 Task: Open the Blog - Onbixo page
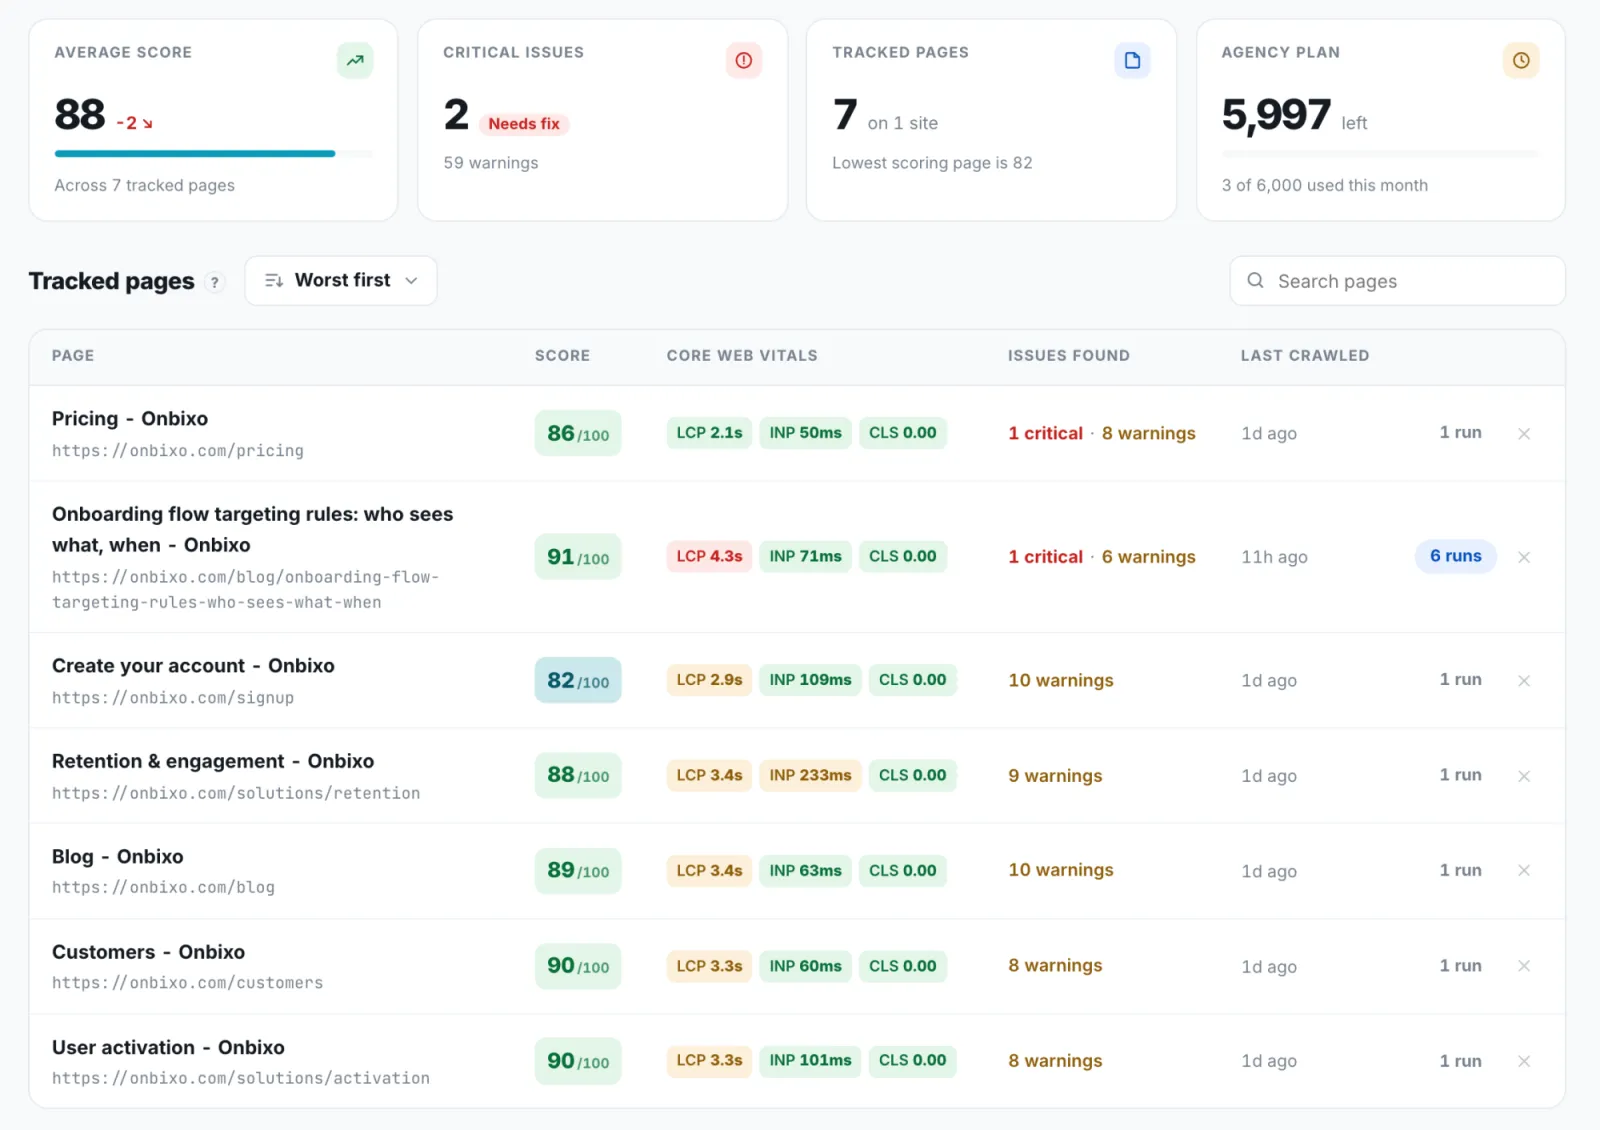[118, 857]
